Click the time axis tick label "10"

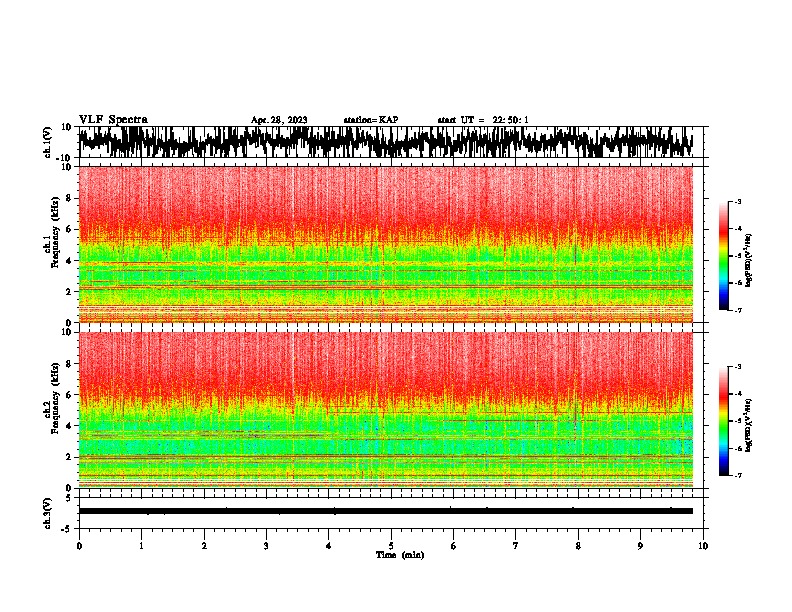[703, 546]
